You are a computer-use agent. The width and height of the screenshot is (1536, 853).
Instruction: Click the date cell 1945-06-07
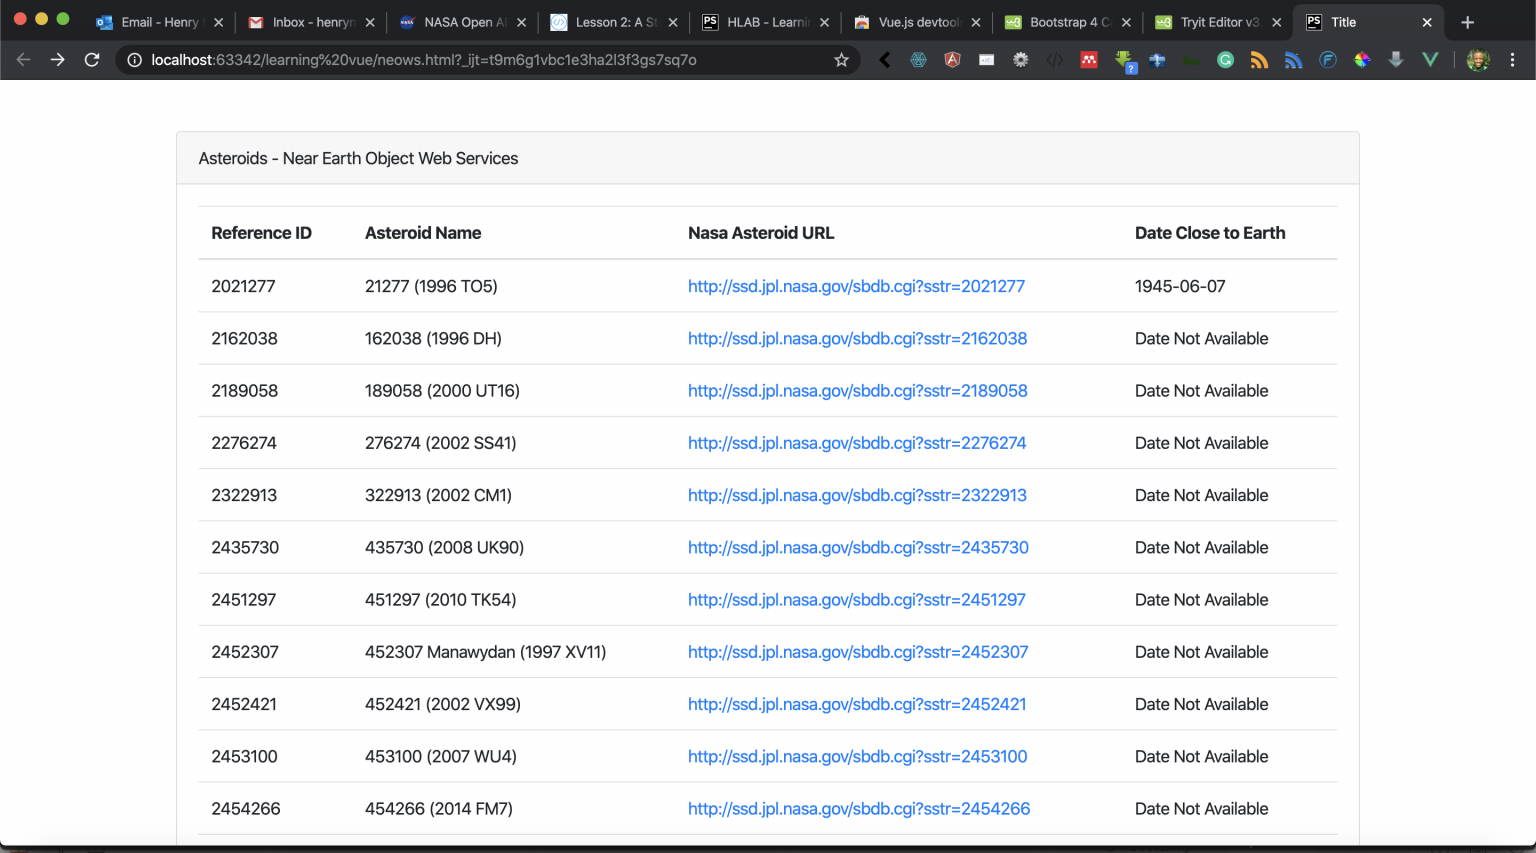pyautogui.click(x=1180, y=286)
